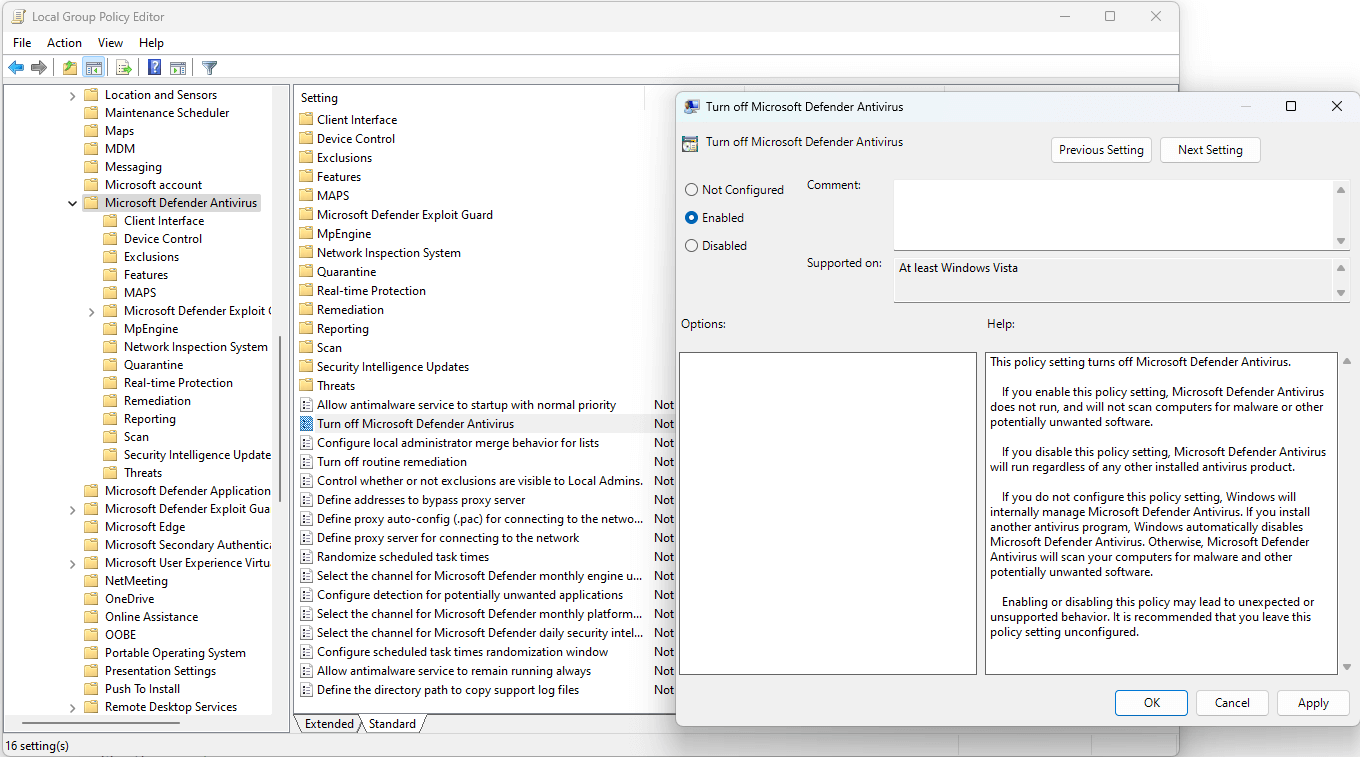Screen dimensions: 1360x757
Task: Click the Local Group Policy Editor title icon
Action: (18, 17)
